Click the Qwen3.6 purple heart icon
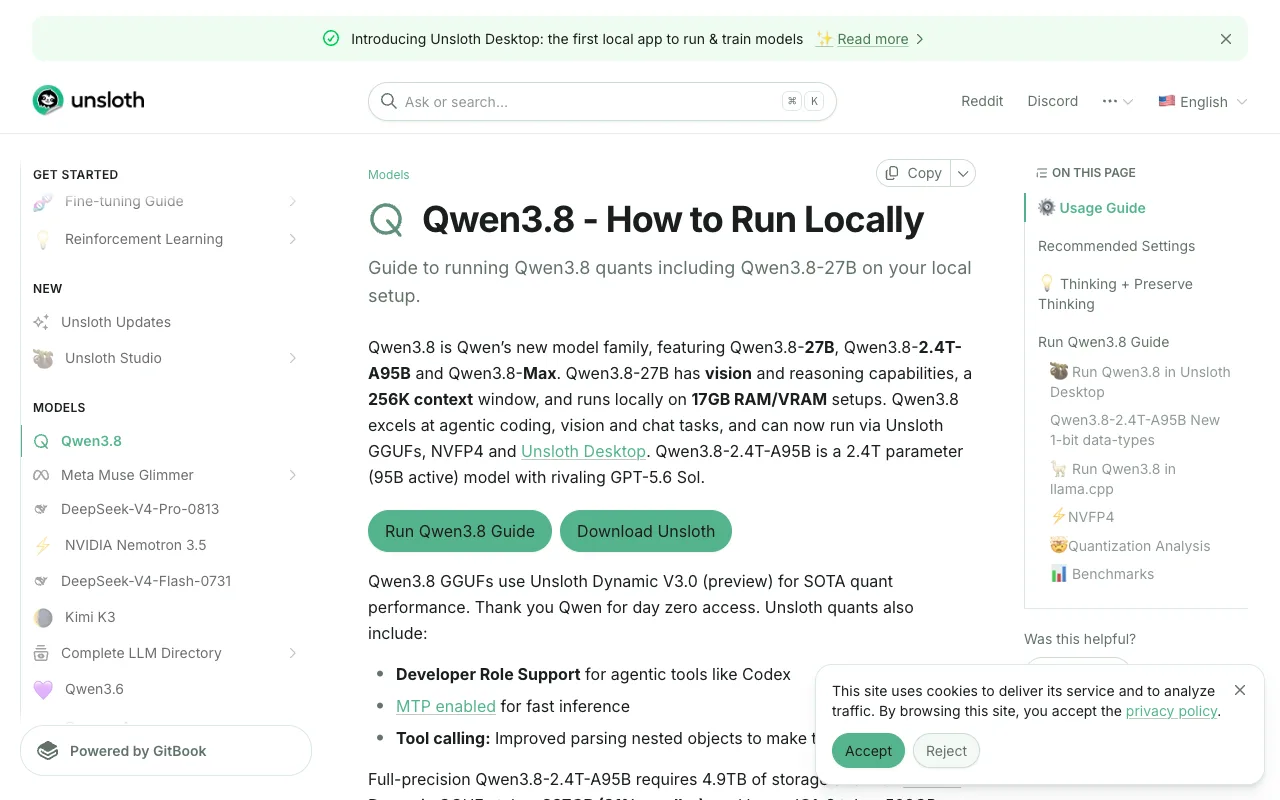1280x800 pixels. (43, 689)
